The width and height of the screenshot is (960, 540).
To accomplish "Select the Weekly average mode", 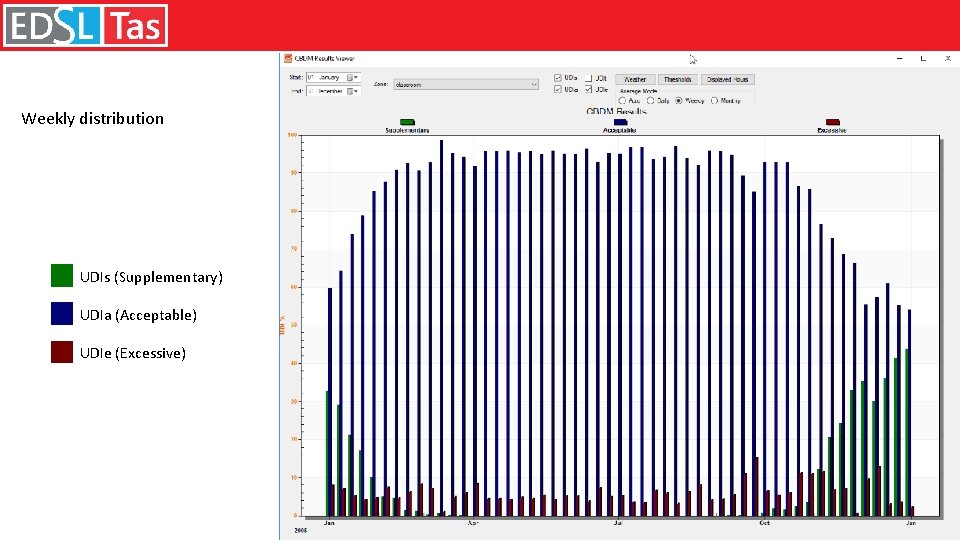I will pos(678,100).
